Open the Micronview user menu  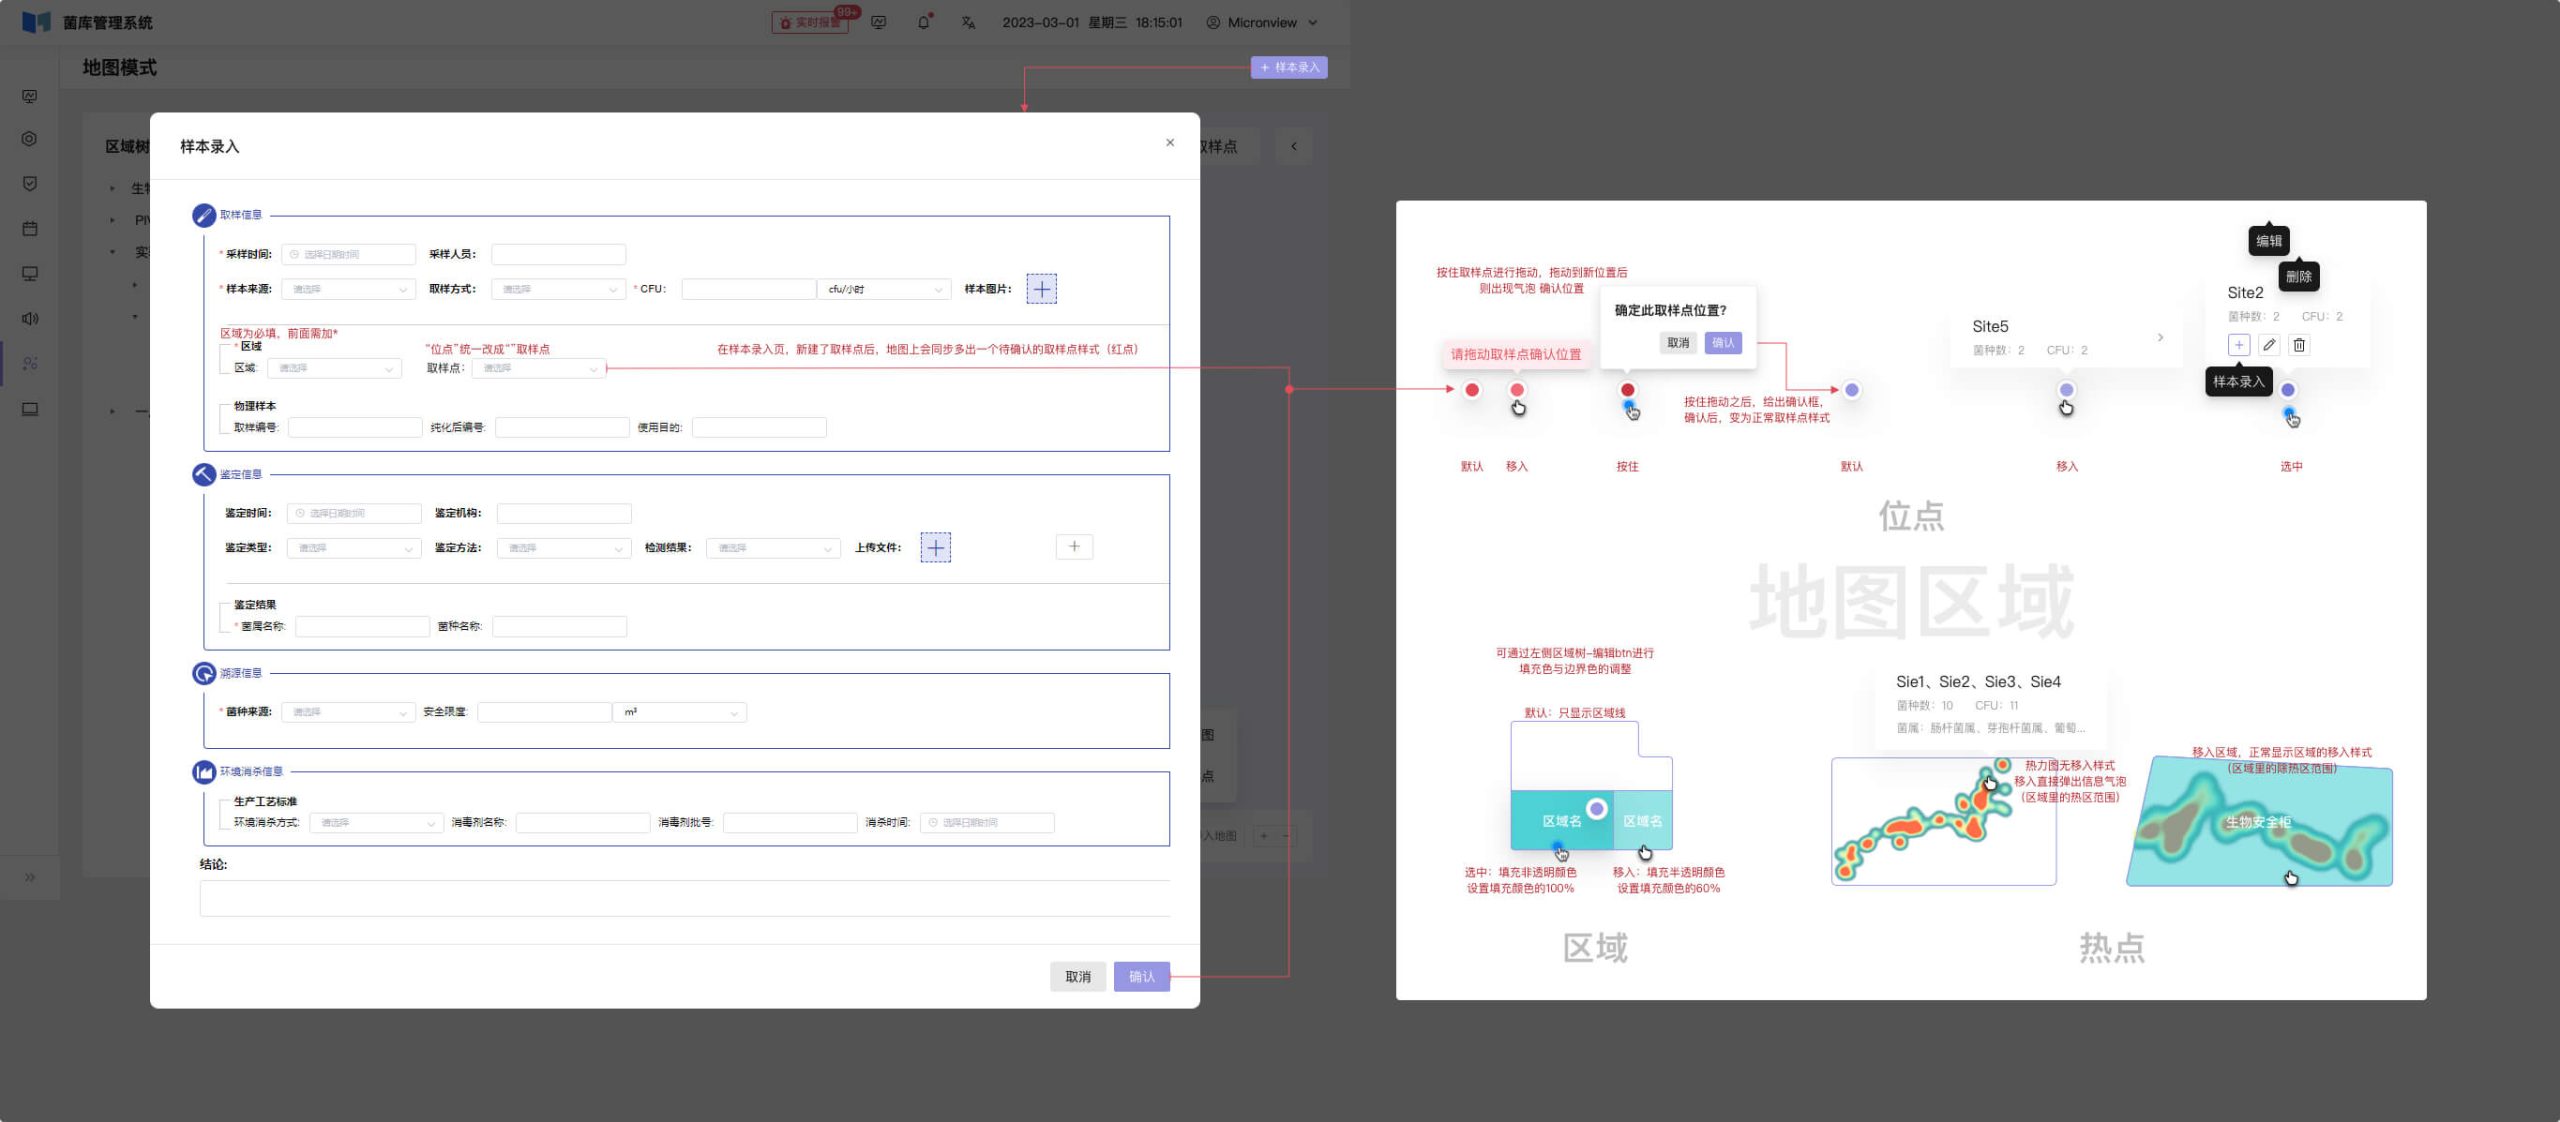click(x=1262, y=22)
